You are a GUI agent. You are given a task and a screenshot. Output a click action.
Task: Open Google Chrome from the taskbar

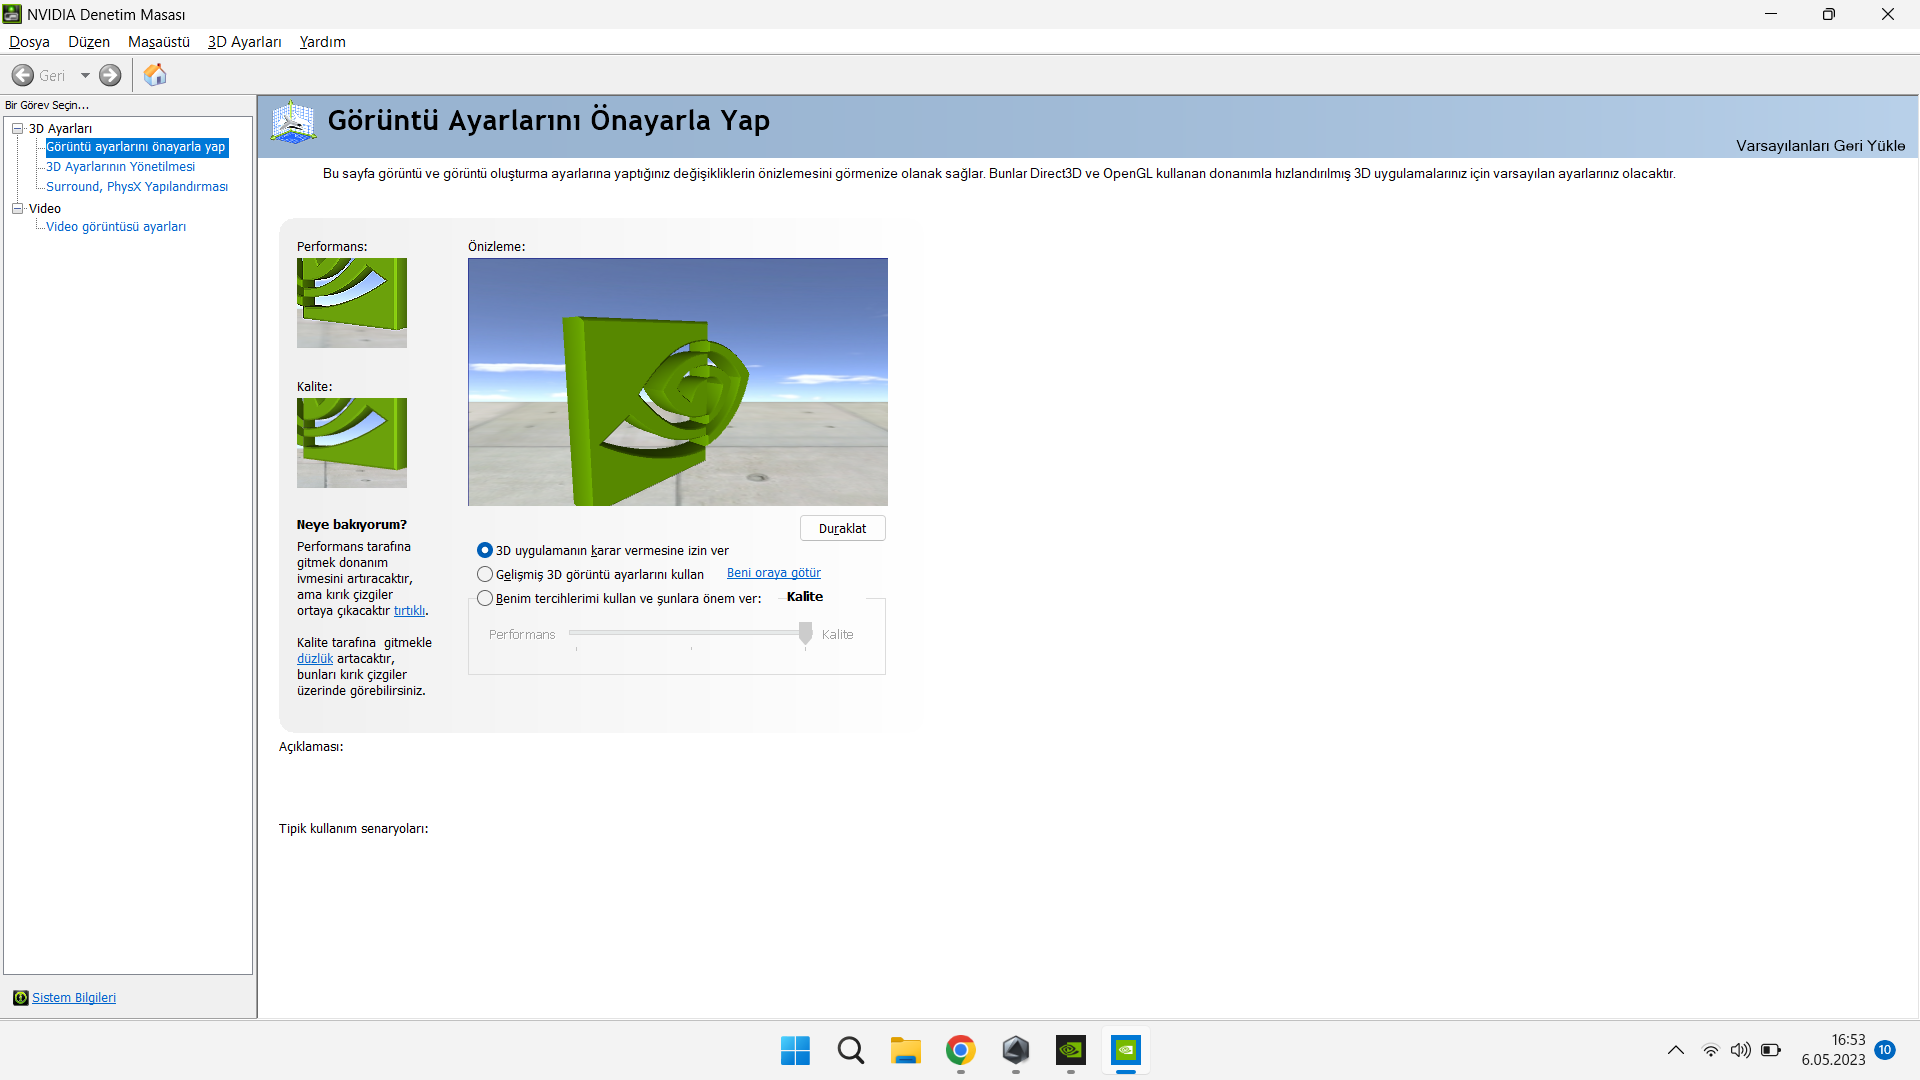coord(960,1050)
